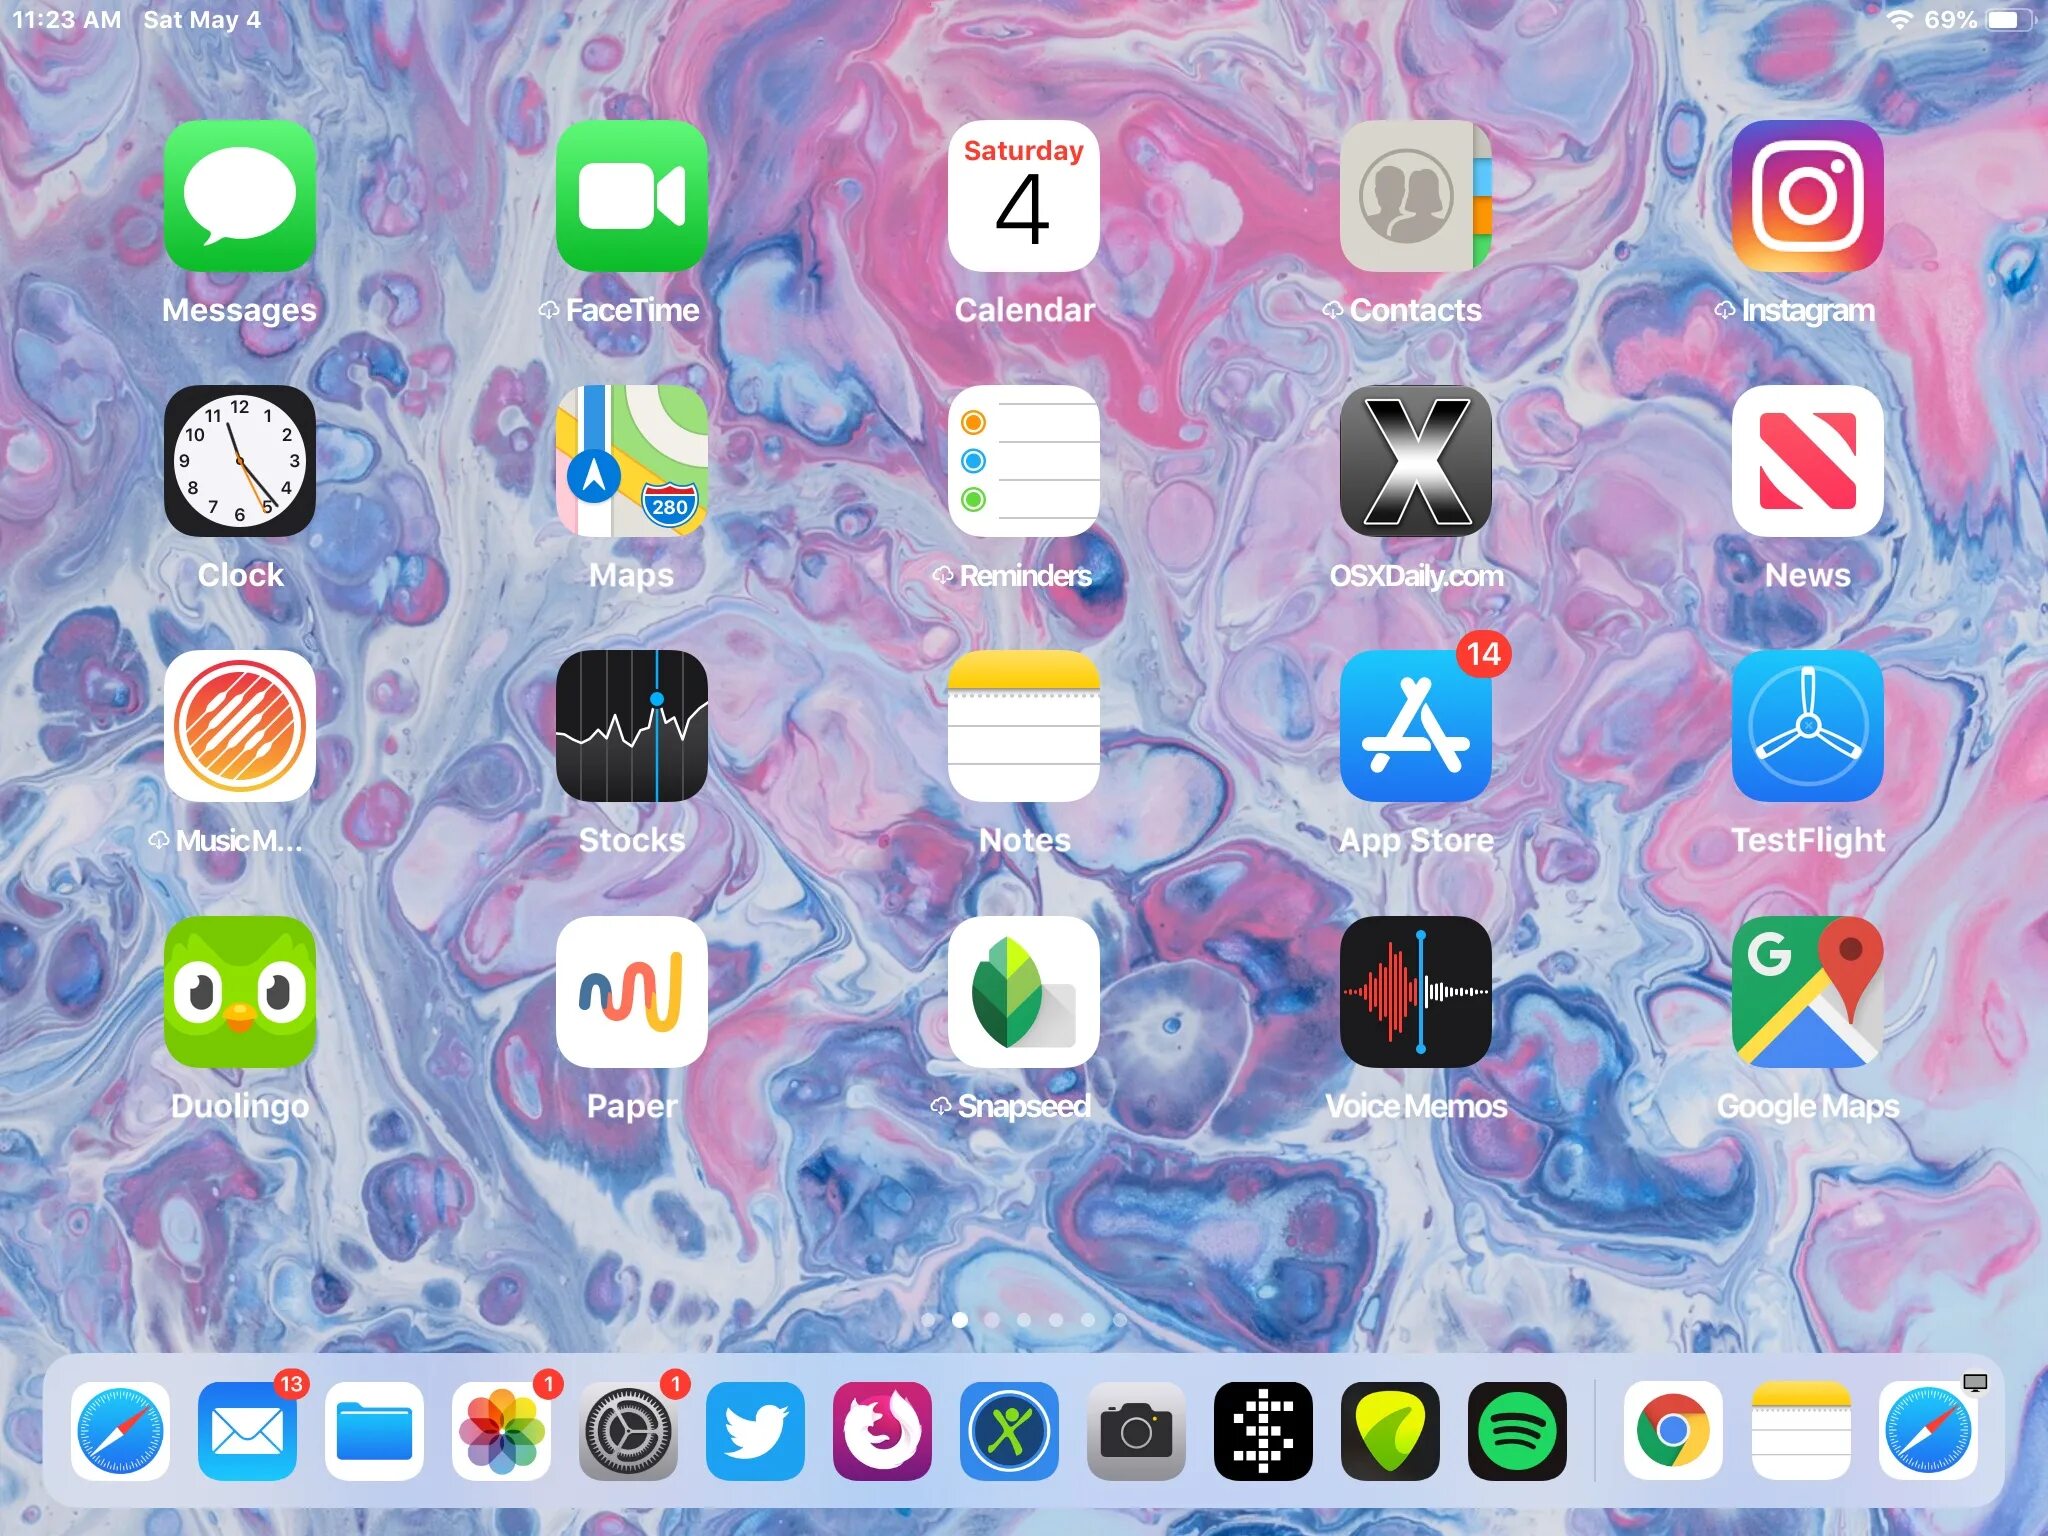The image size is (2048, 1536).
Task: Launch Spotify from the dock
Action: [x=1517, y=1431]
